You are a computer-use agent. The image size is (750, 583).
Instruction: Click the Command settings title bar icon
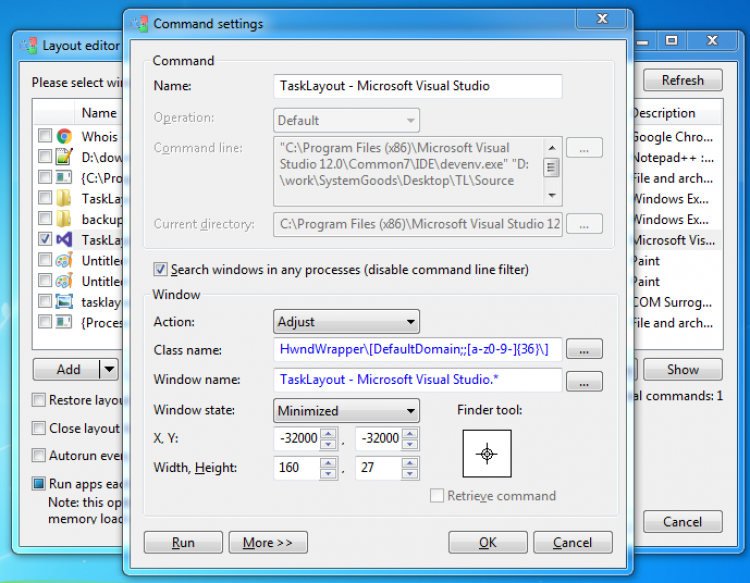(140, 23)
